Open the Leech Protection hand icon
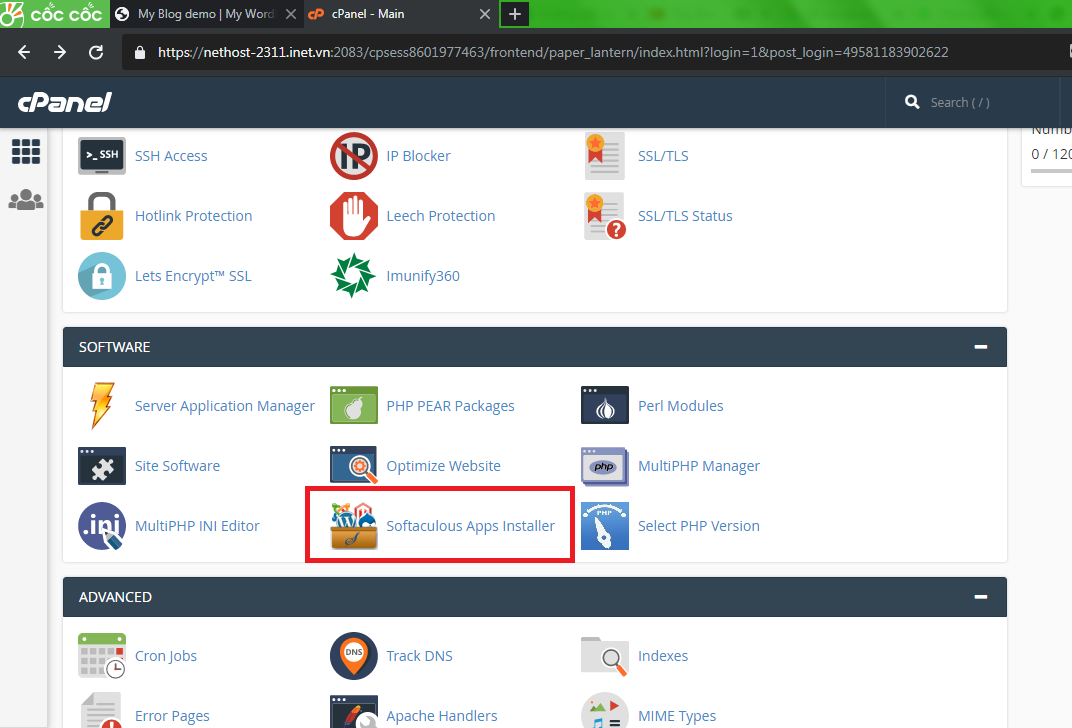The image size is (1072, 728). 353,216
